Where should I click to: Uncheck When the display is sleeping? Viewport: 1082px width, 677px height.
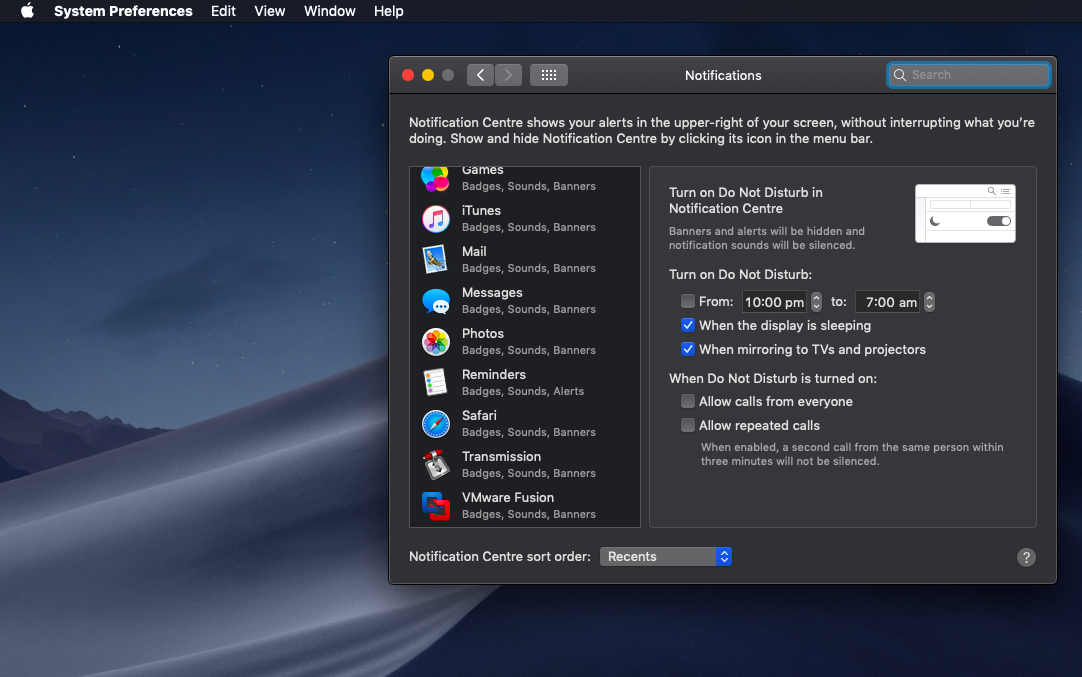(x=687, y=325)
